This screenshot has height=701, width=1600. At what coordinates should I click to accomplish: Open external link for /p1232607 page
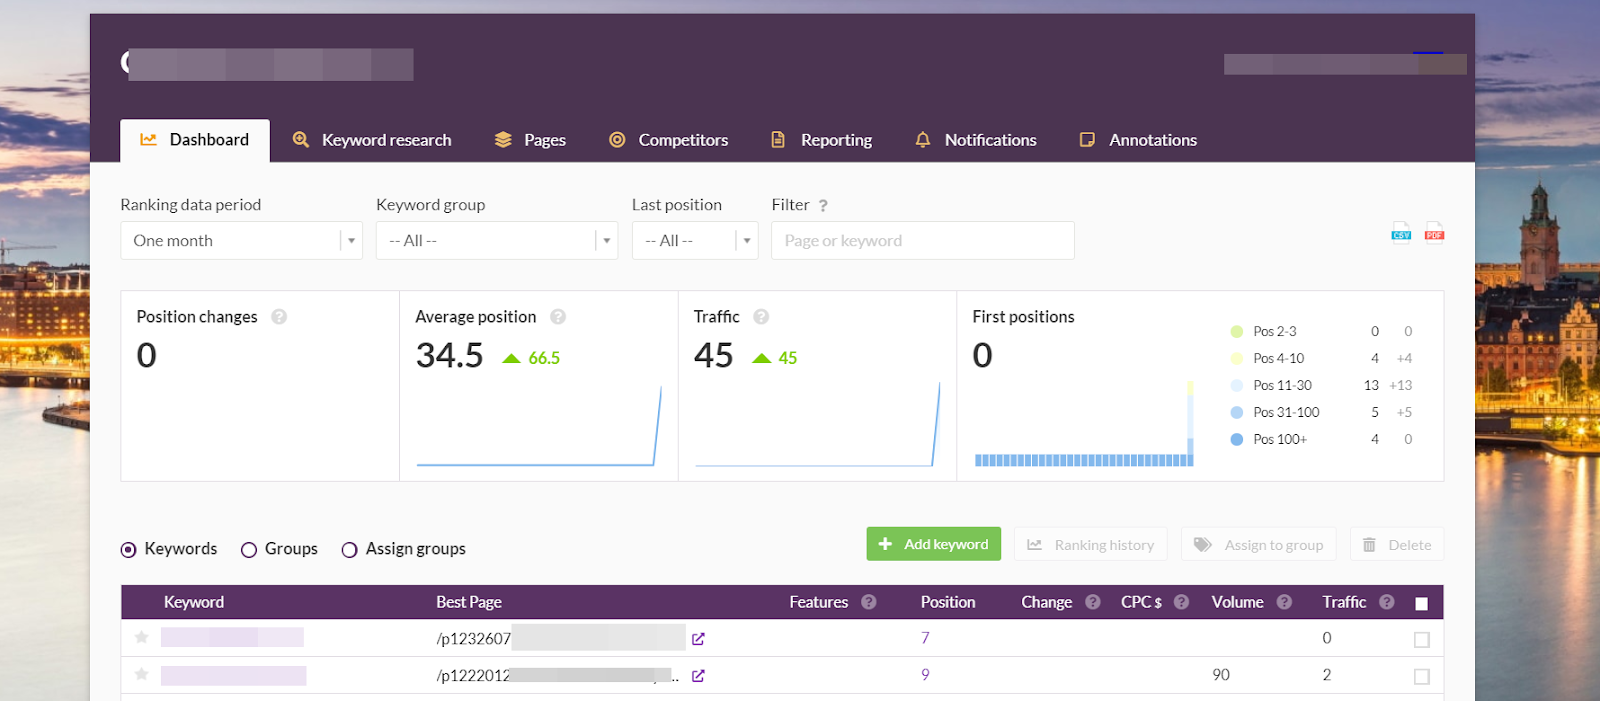(x=698, y=639)
